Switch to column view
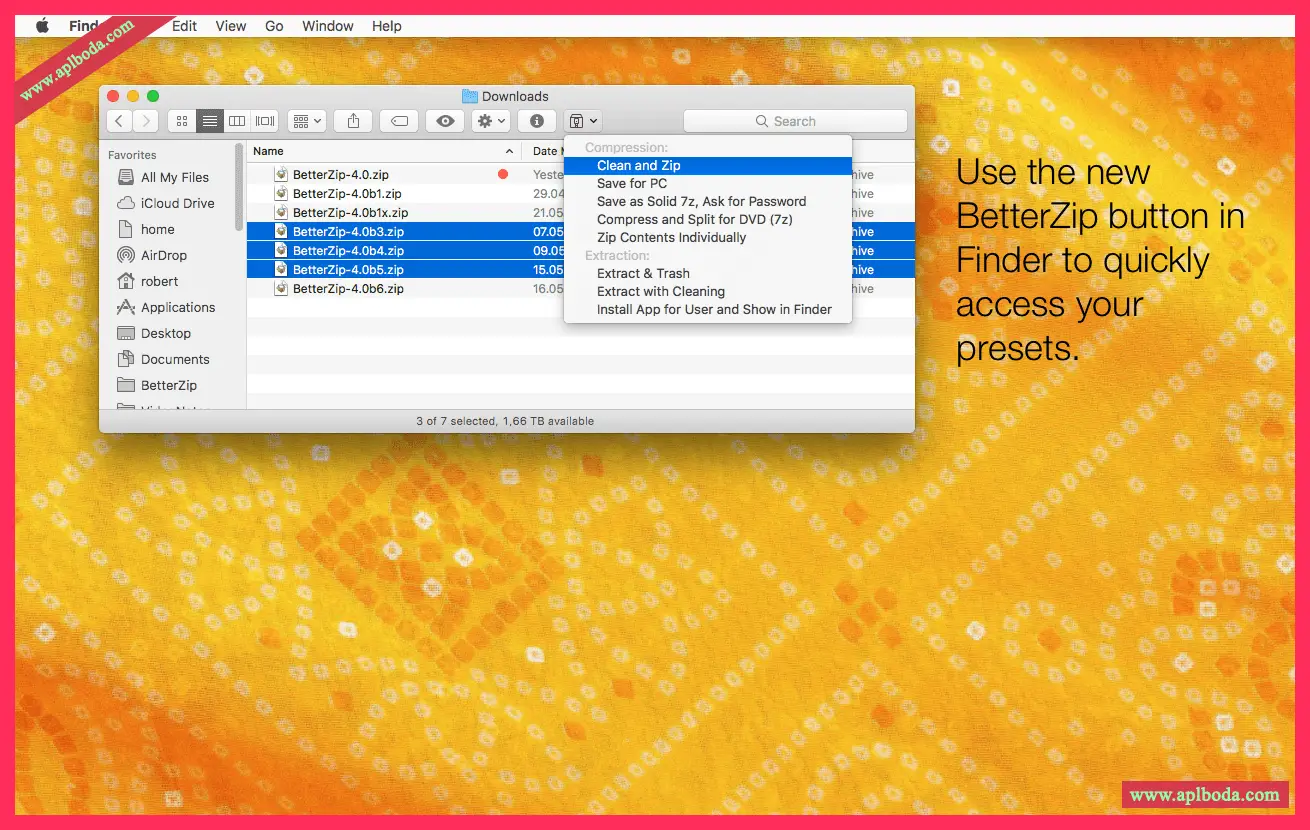Screen dimensions: 1310x830 [x=237, y=121]
